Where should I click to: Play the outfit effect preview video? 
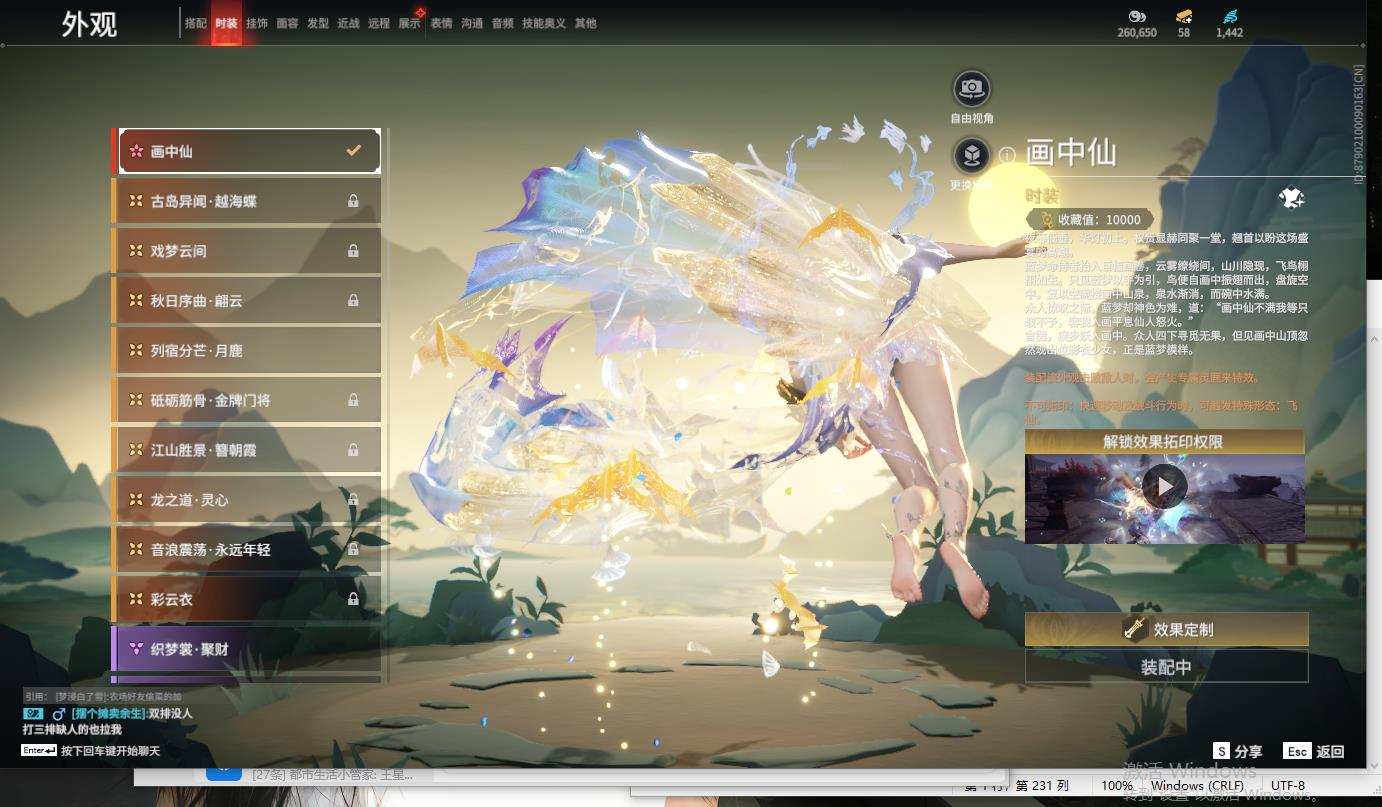click(1165, 487)
